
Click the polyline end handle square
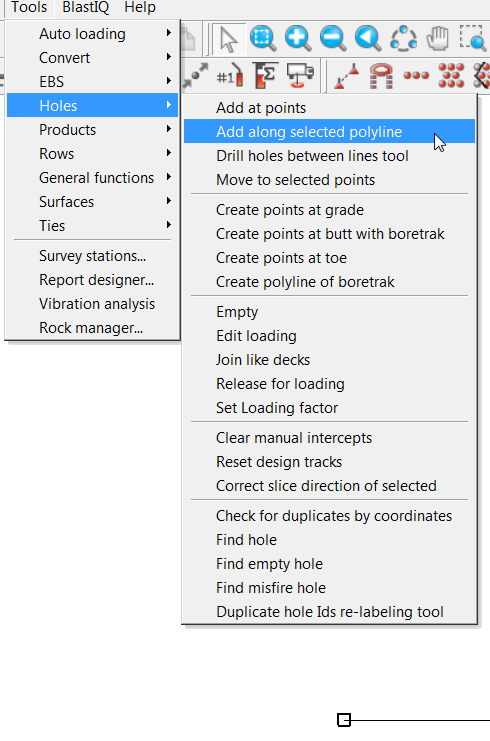tap(344, 720)
